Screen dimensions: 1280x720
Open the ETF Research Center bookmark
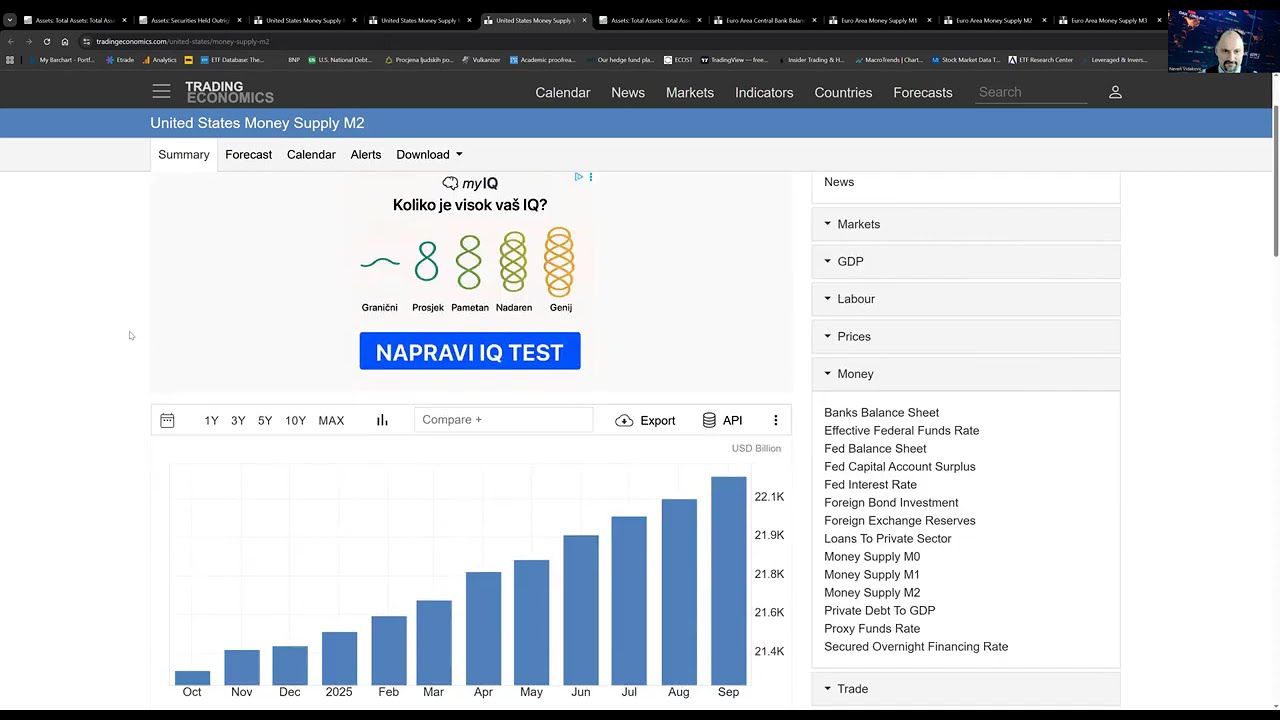[x=1041, y=60]
